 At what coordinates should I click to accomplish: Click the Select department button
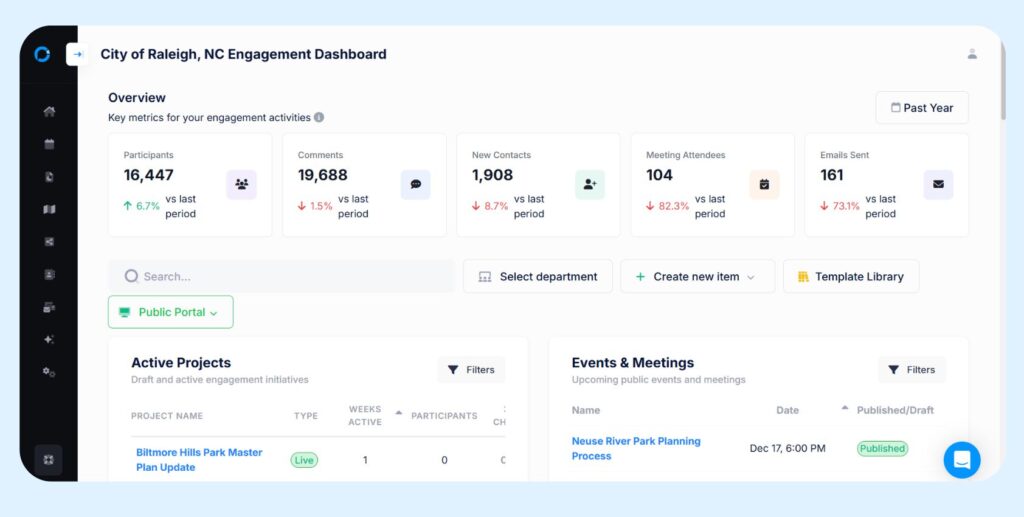point(538,277)
